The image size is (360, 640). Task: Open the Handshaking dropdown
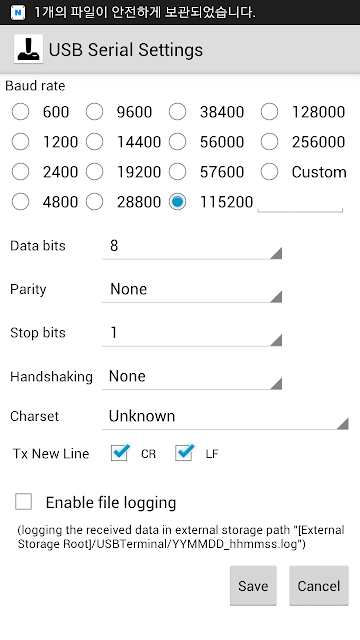(x=192, y=377)
